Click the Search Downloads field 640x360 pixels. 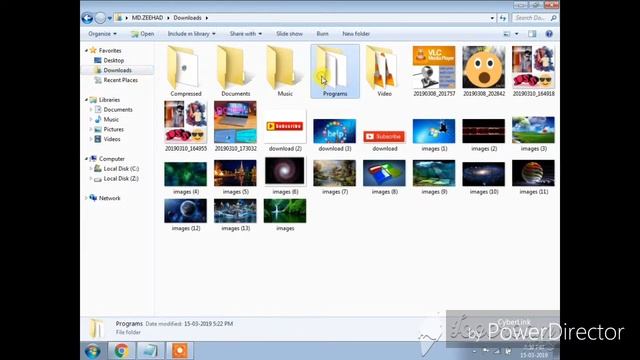[535, 18]
